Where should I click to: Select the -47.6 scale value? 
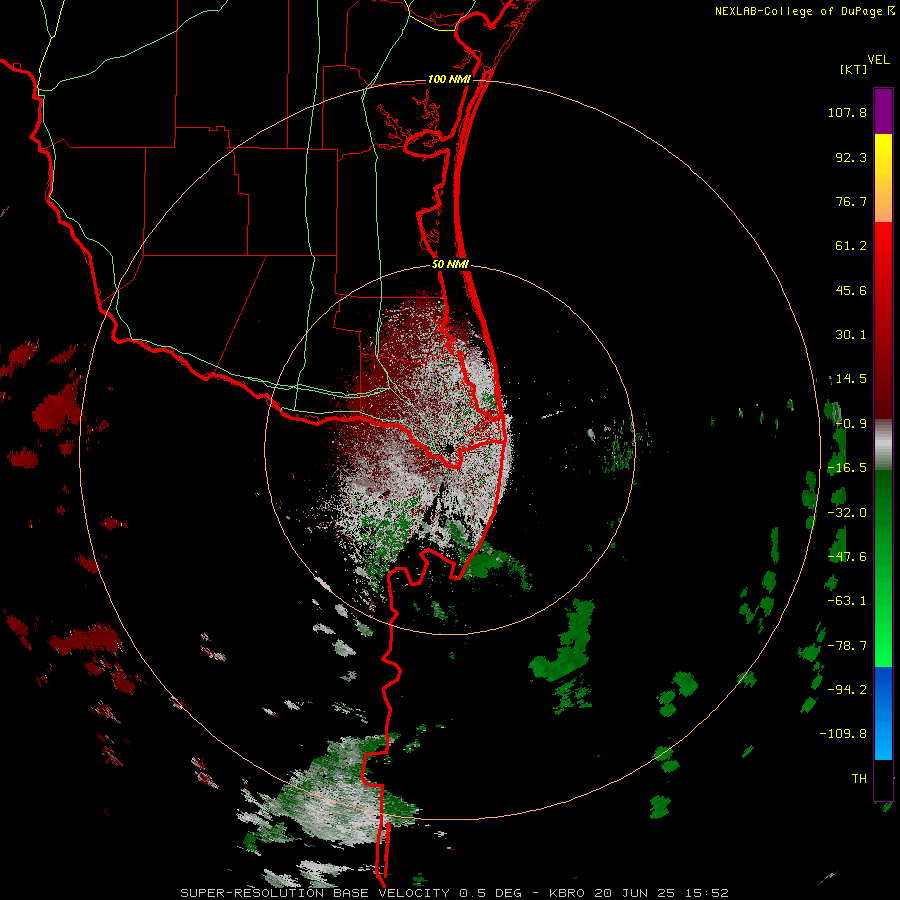point(847,557)
